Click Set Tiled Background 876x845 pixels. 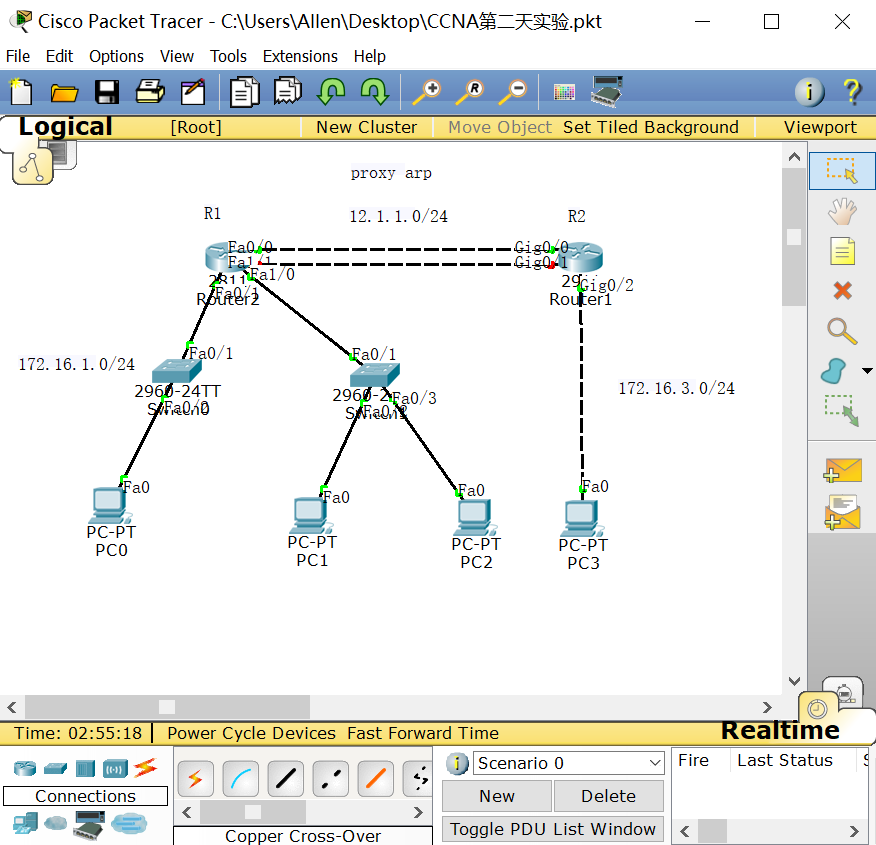[x=650, y=127]
